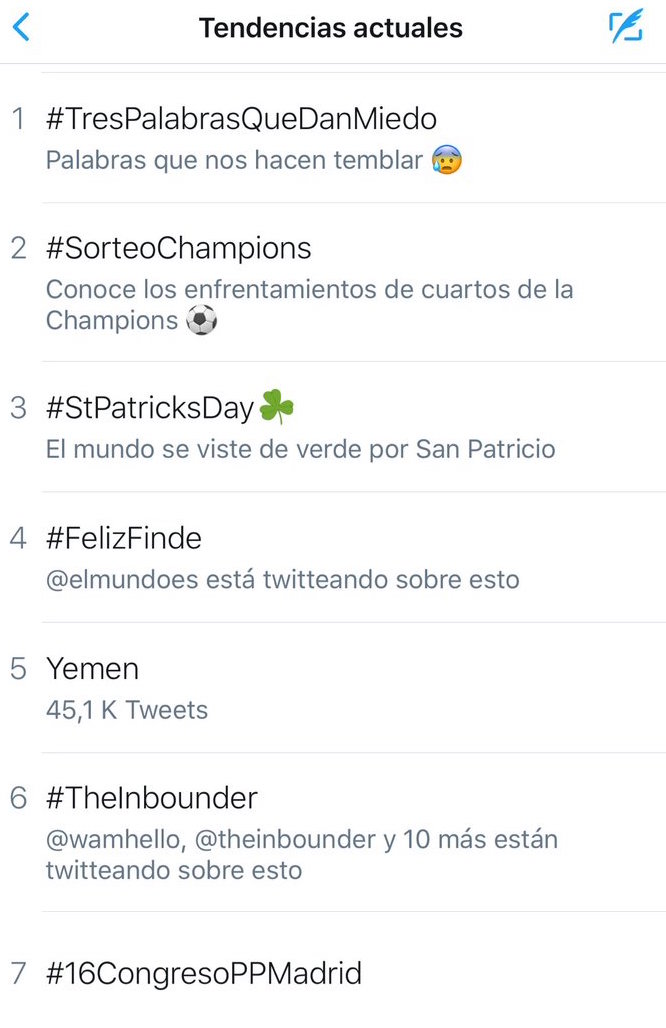
Task: Open the #TheInbounder hashtag
Action: (x=151, y=798)
